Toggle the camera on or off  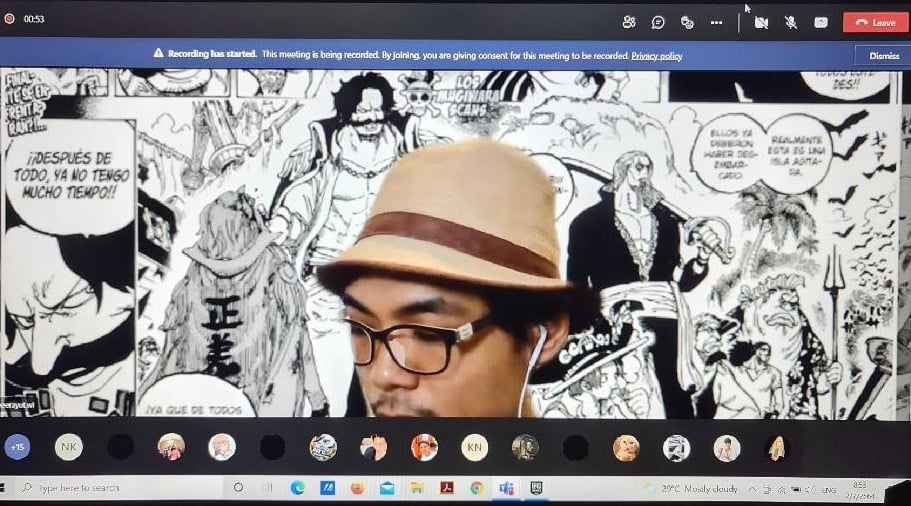(761, 23)
